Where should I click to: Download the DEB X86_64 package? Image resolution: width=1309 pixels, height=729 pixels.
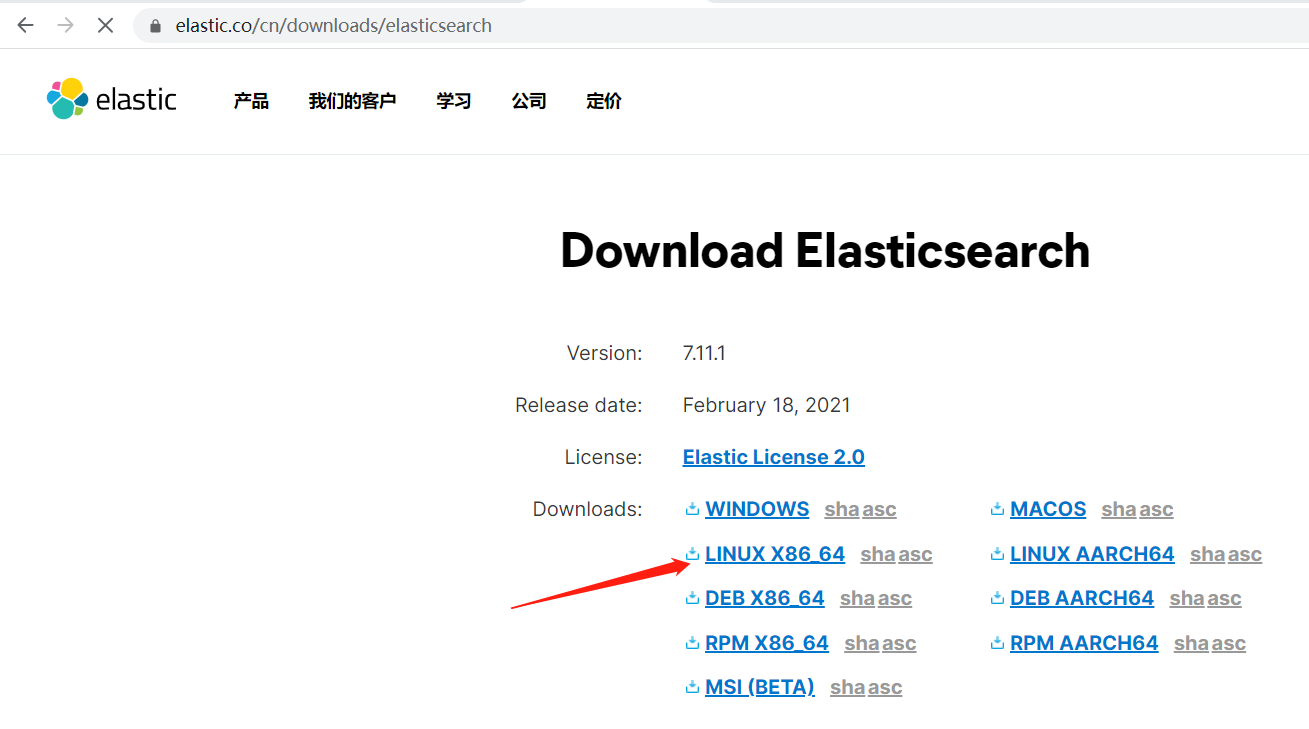coord(765,598)
